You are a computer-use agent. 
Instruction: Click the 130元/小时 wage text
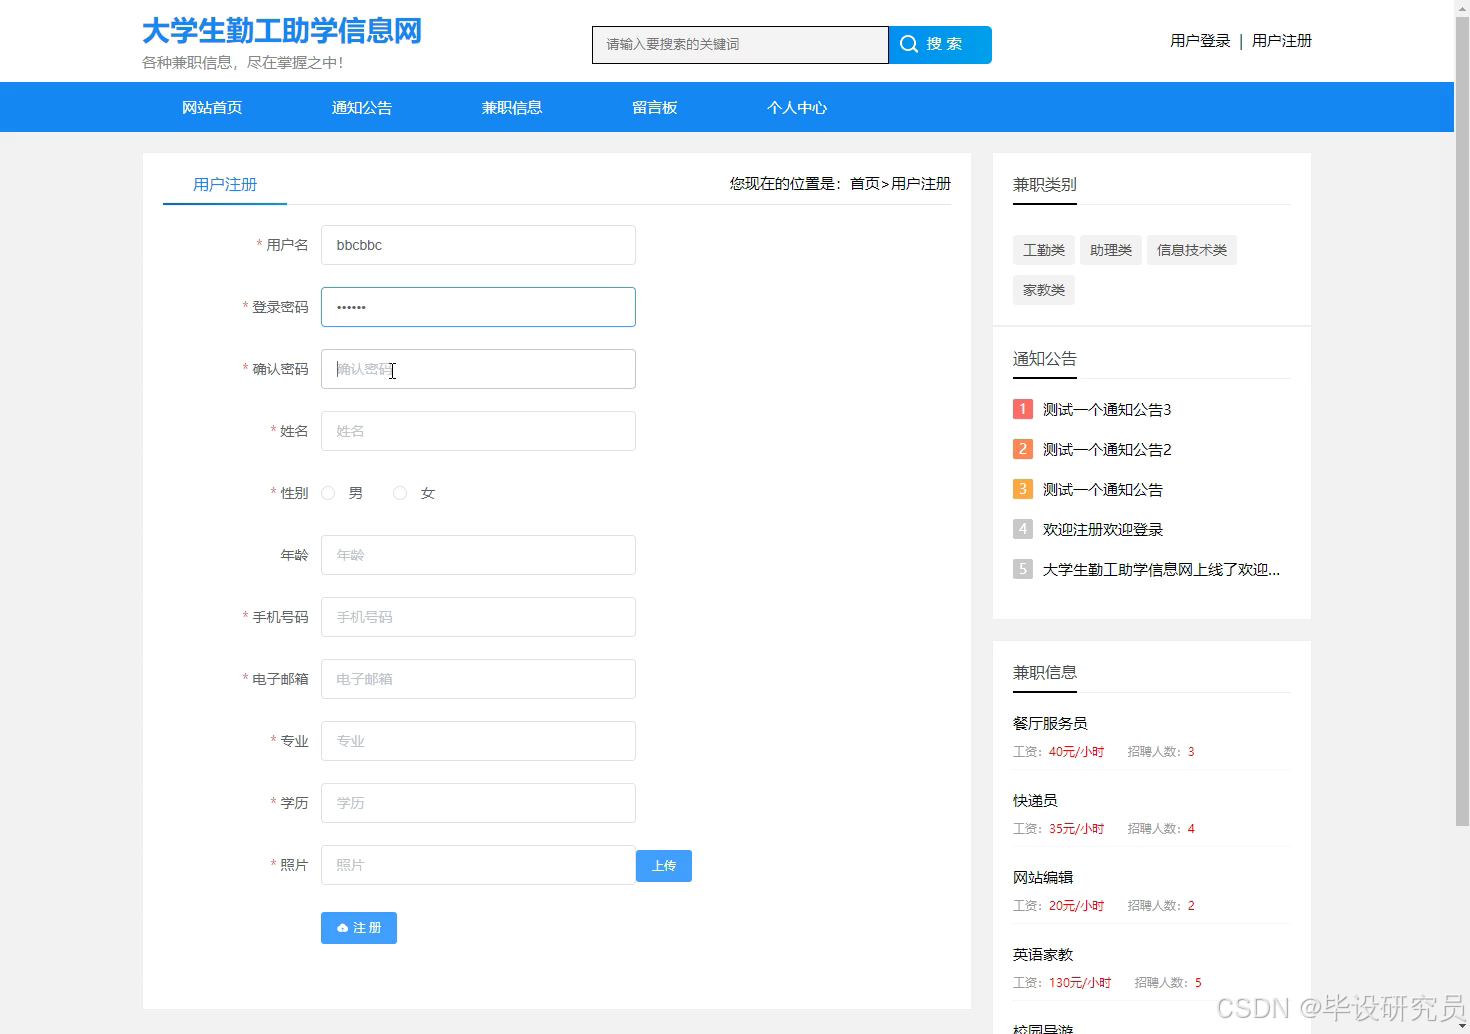pos(1080,982)
